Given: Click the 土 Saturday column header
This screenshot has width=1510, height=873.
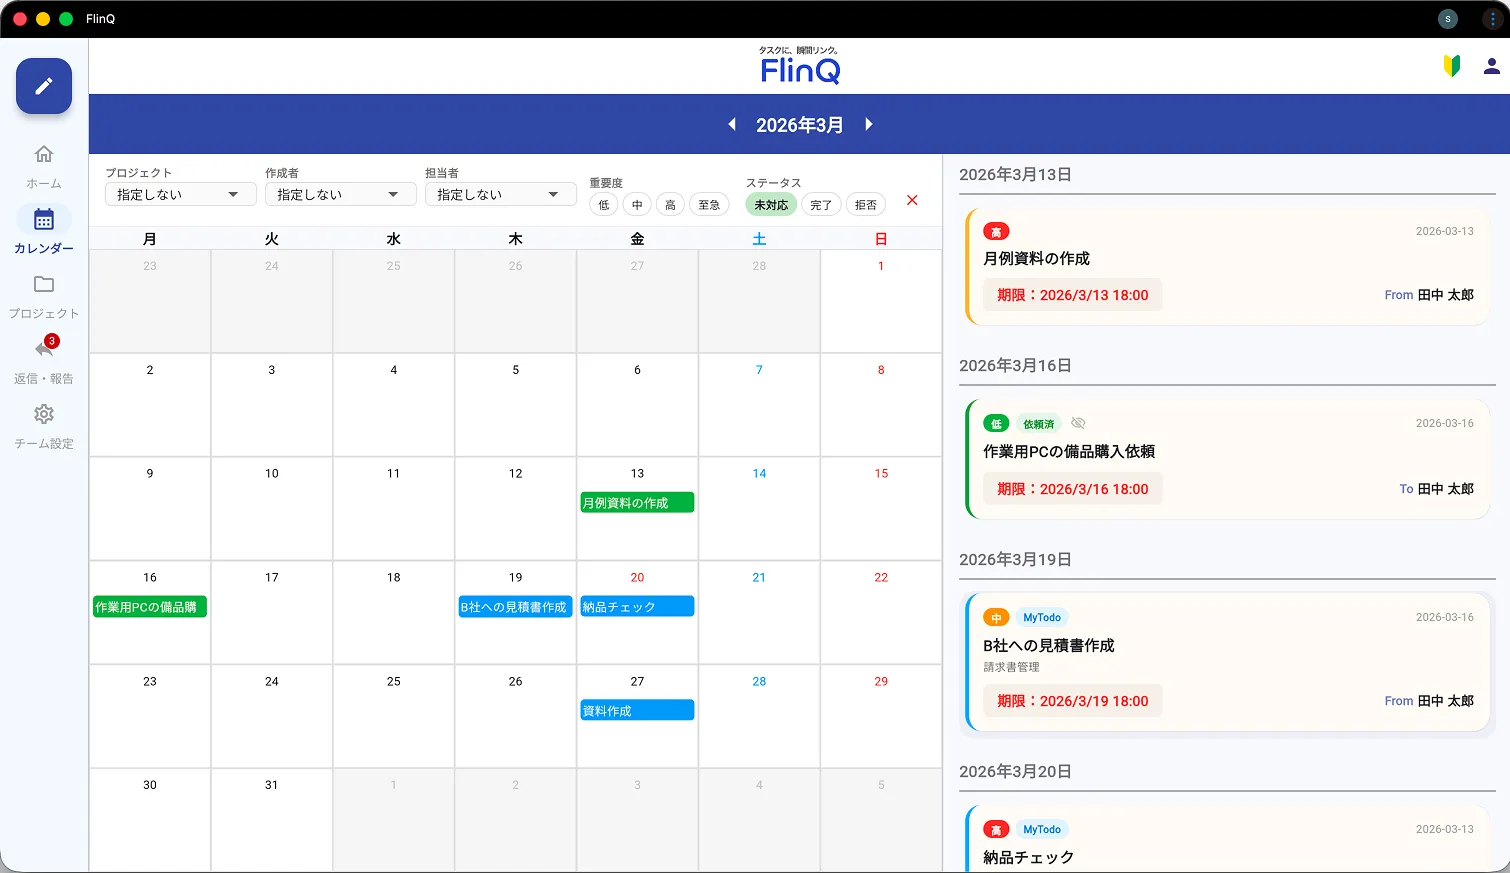Looking at the screenshot, I should point(759,239).
